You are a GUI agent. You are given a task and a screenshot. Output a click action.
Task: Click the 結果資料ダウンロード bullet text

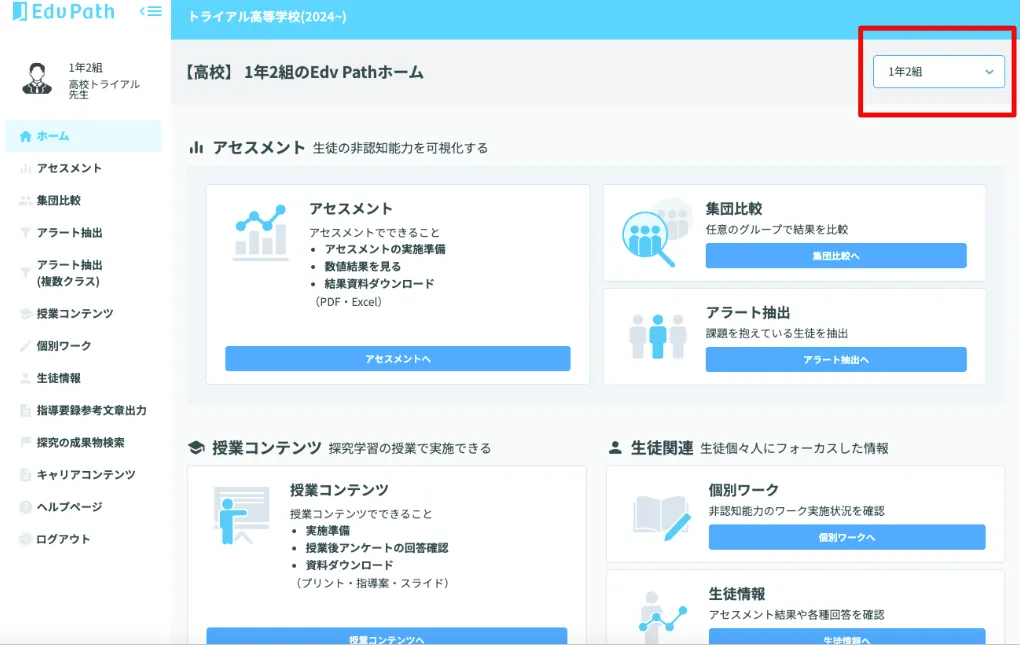coord(379,283)
